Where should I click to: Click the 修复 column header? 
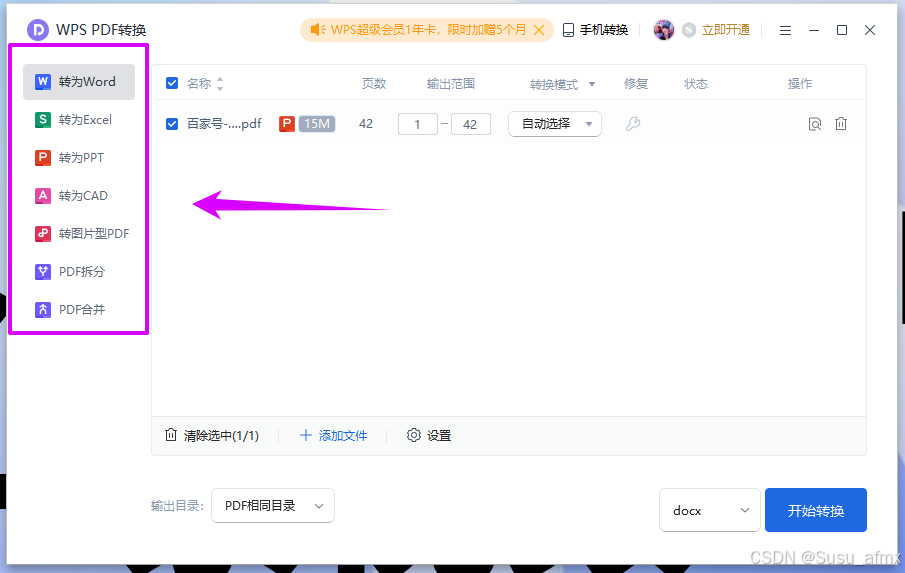636,84
